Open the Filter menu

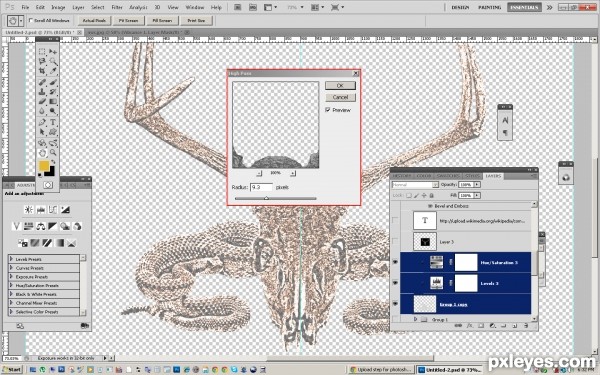point(117,7)
